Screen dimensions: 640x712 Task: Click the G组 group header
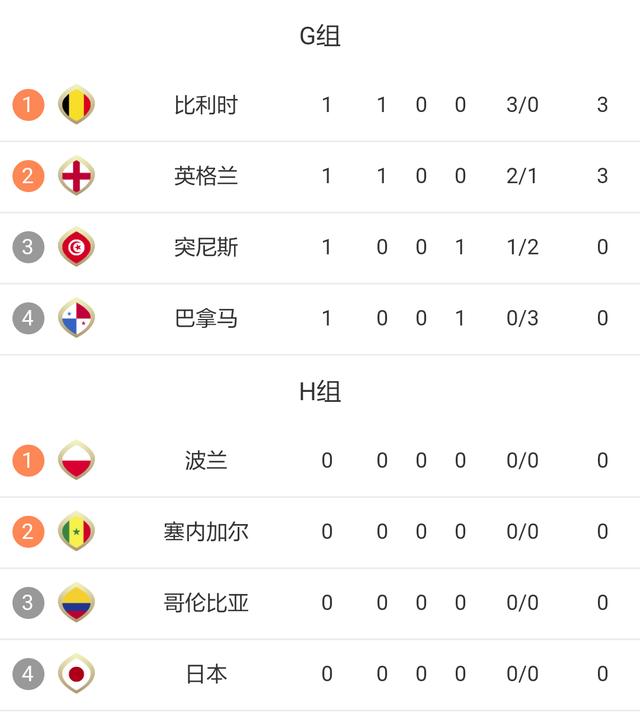pyautogui.click(x=320, y=36)
